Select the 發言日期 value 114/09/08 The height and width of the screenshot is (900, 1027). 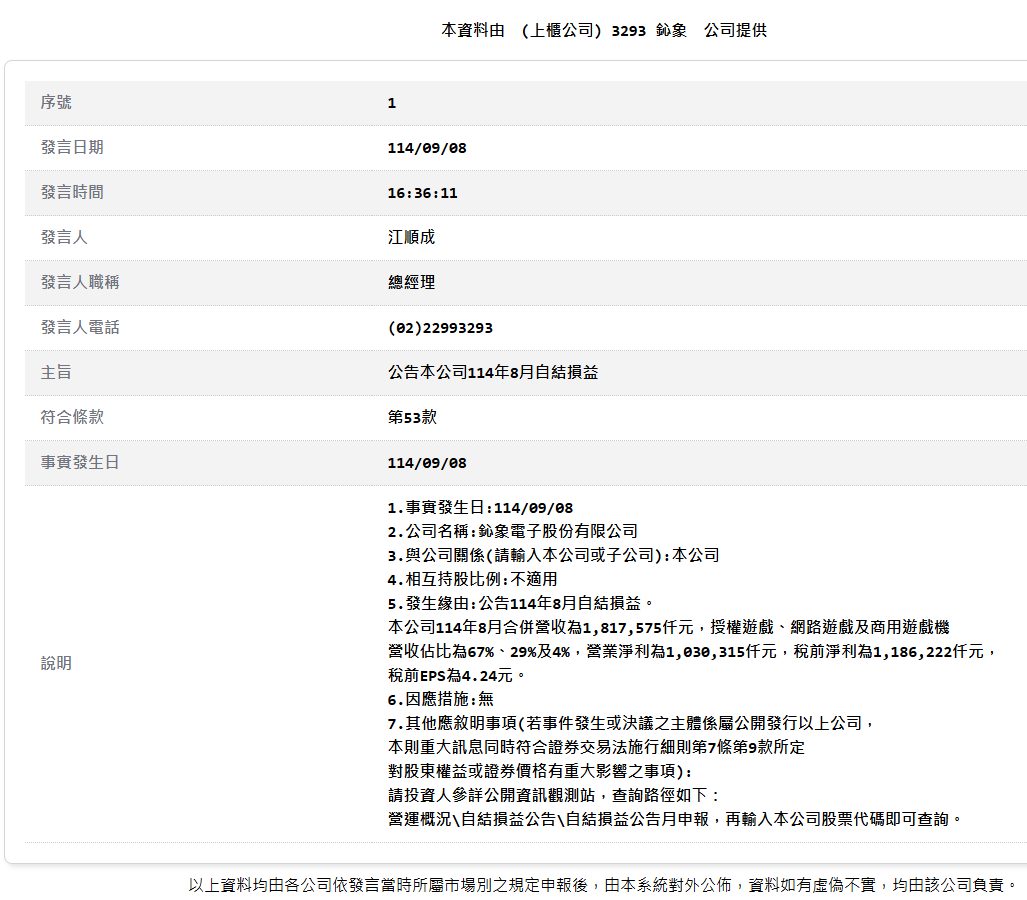click(427, 148)
